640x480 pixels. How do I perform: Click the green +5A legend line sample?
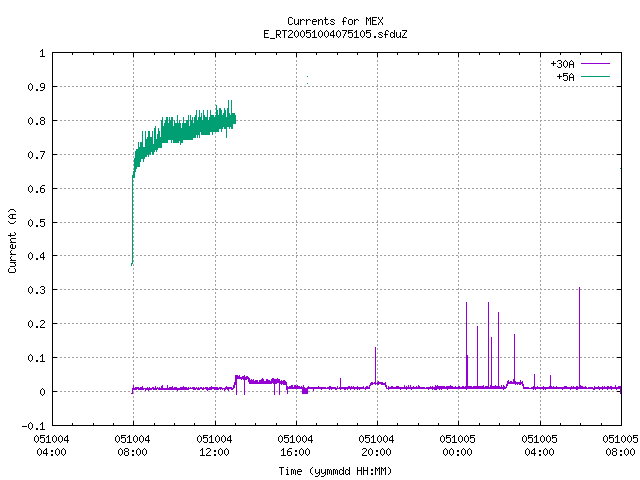tap(595, 76)
